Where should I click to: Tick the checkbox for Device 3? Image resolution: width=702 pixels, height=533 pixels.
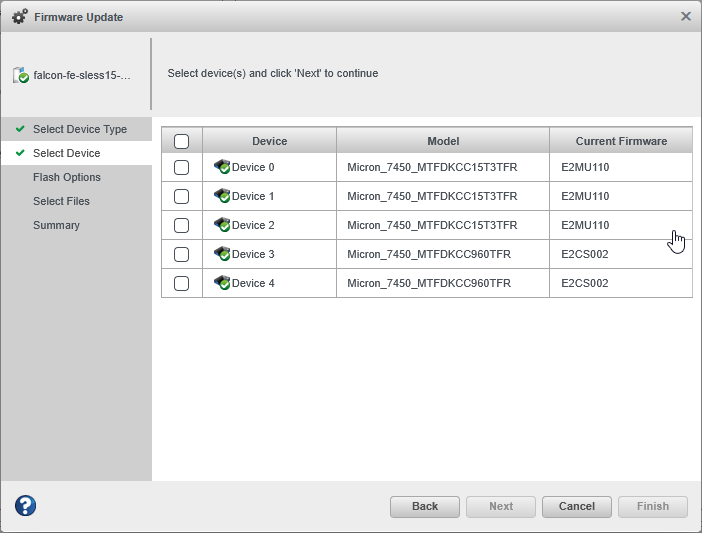coord(182,254)
